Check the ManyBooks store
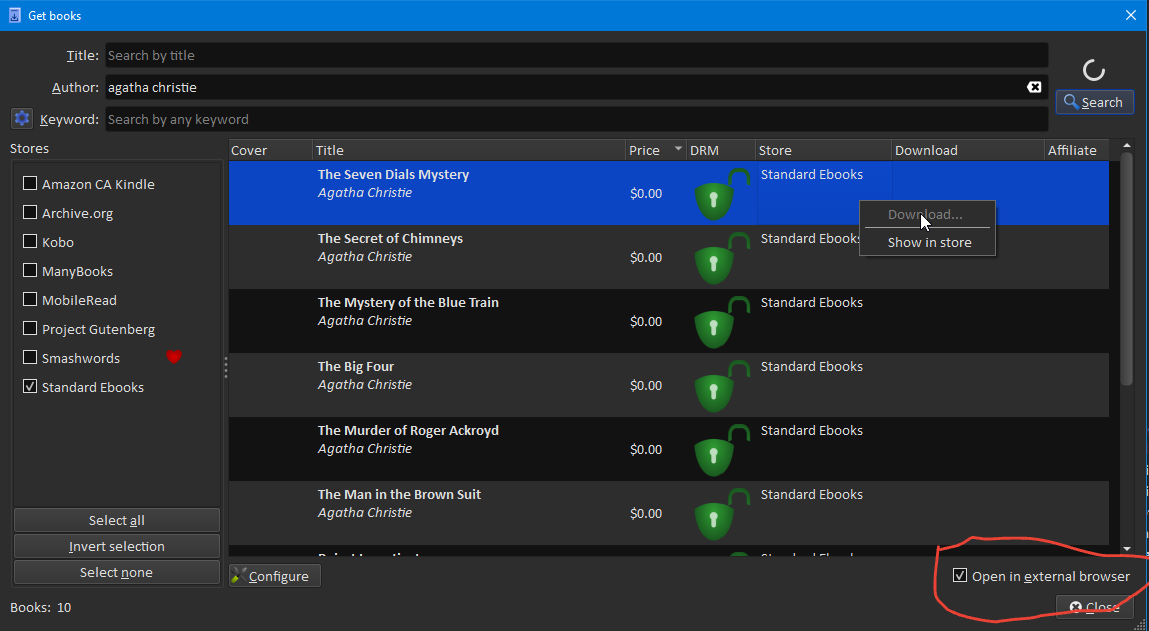Viewport: 1149px width, 631px height. pos(30,270)
